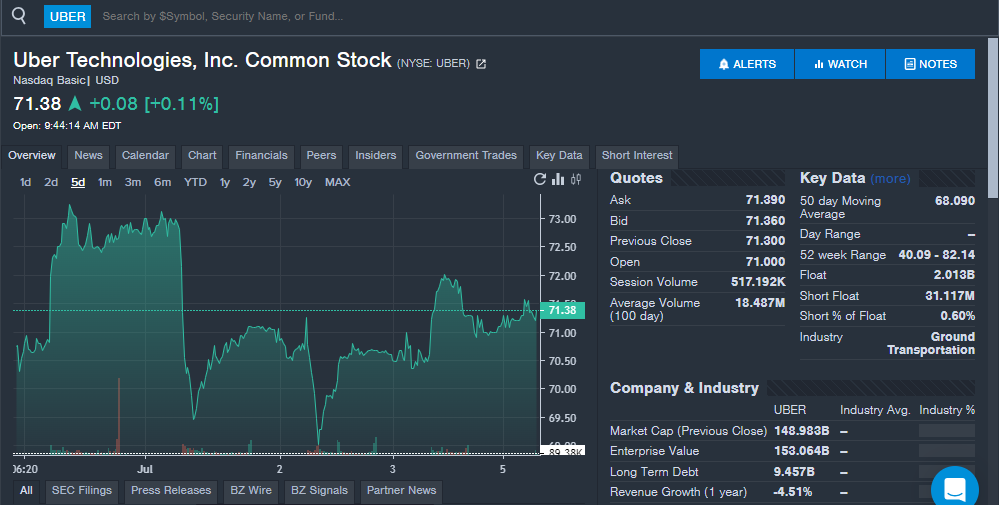Viewport: 999px width, 505px height.
Task: Filter news by BZ Signals
Action: (x=319, y=491)
